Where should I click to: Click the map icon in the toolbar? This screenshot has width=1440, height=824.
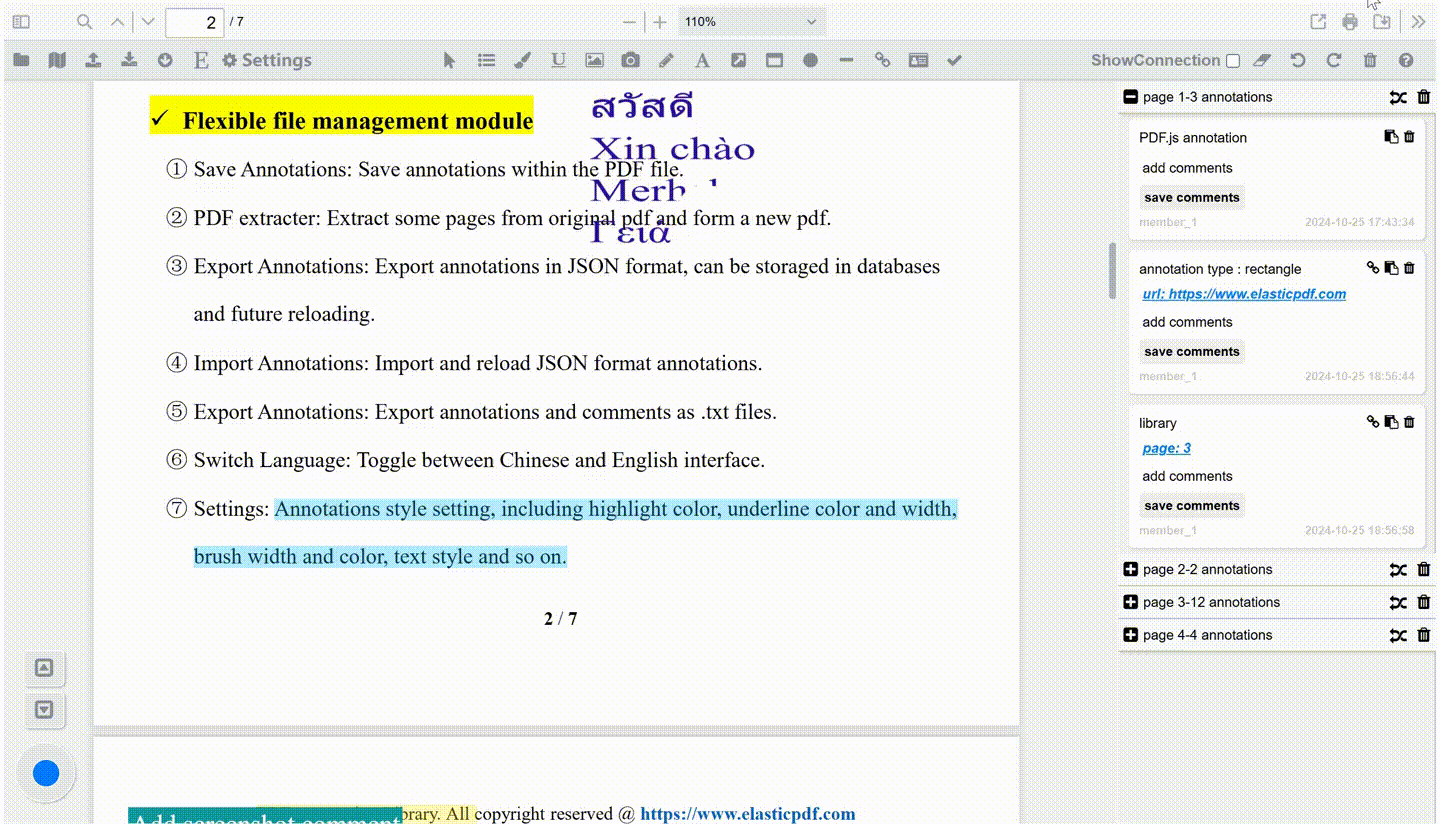pyautogui.click(x=57, y=60)
